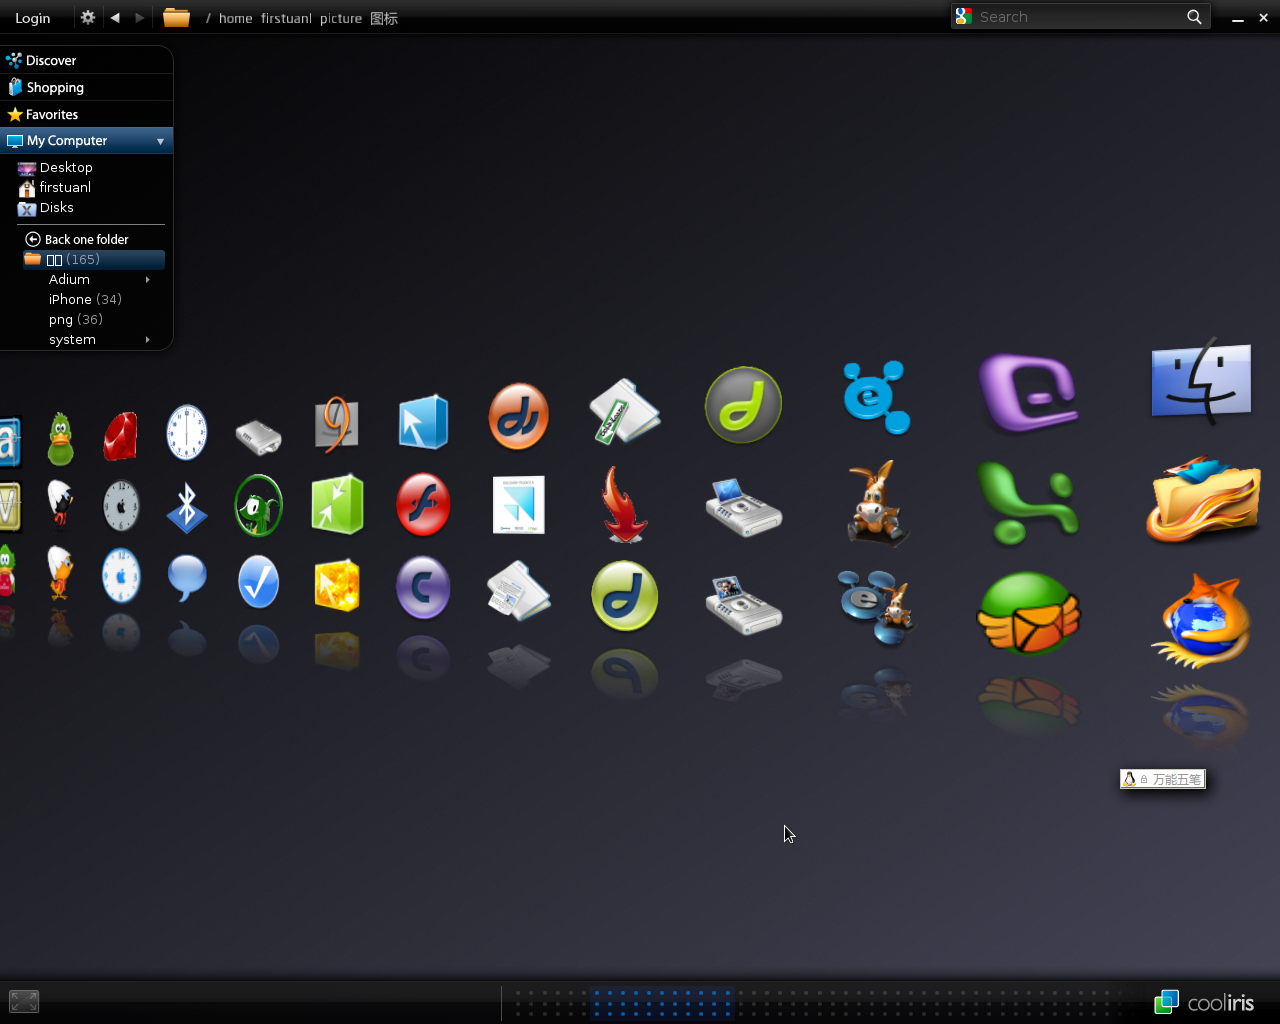Open the iPhone (34) folder

(x=85, y=300)
